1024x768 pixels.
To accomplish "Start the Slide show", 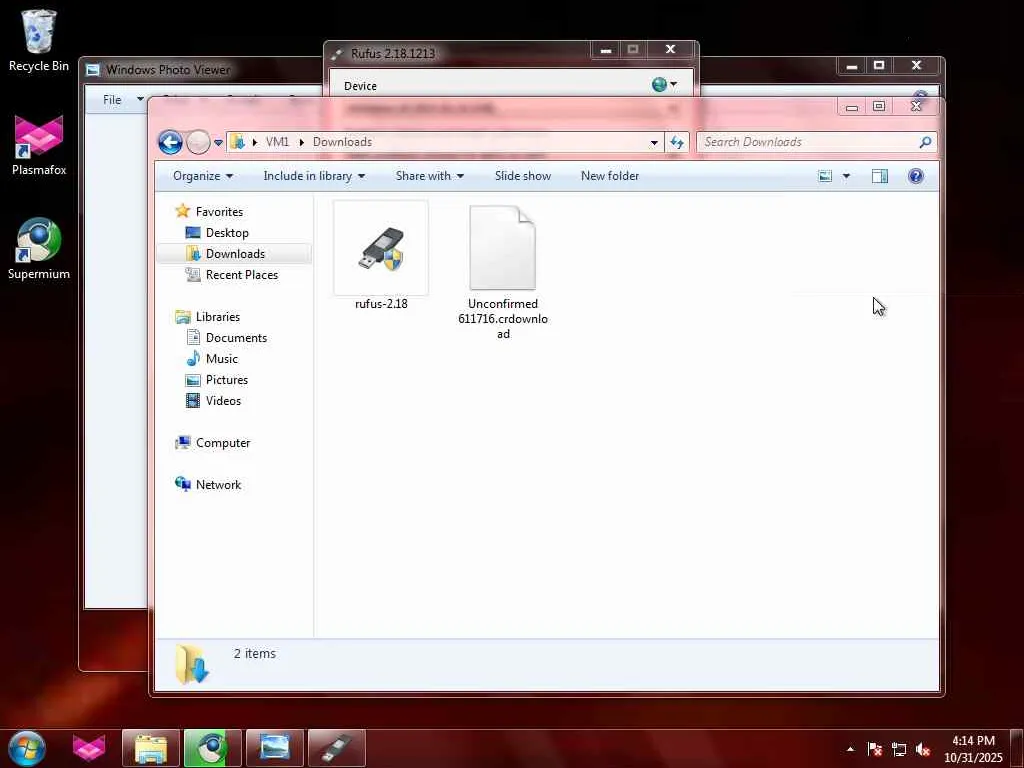I will [x=522, y=176].
